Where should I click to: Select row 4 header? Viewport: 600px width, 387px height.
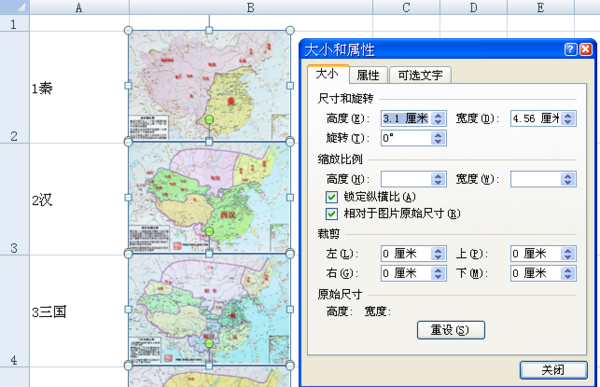(x=14, y=311)
